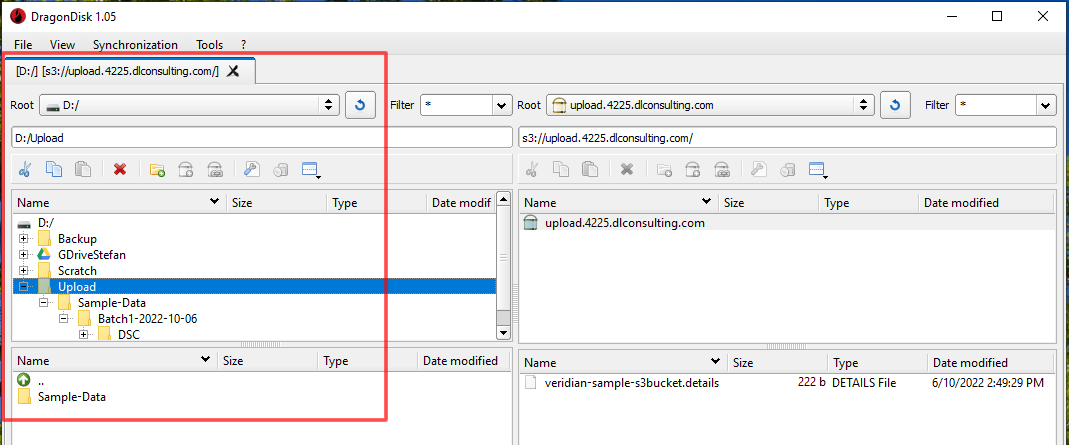Screen dimensions: 1069x445
Task: Create new folder with left pane folder-plus icon
Action: point(157,170)
